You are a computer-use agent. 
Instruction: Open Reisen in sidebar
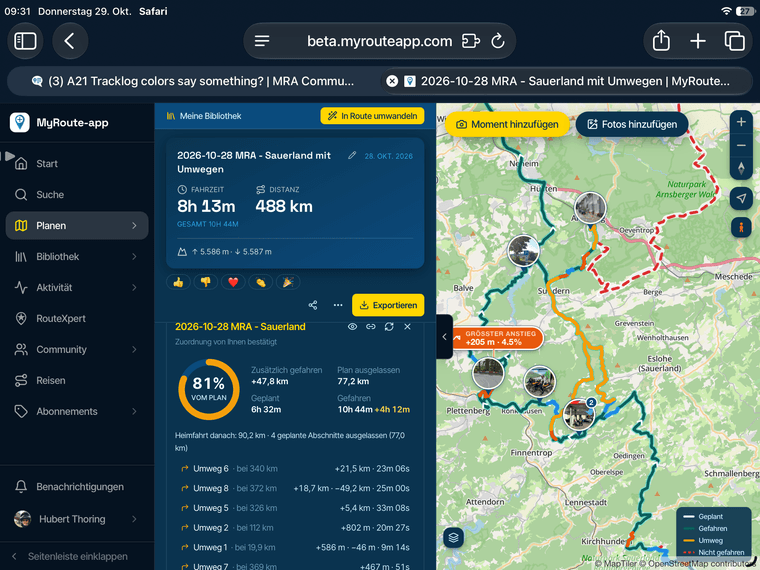77,381
